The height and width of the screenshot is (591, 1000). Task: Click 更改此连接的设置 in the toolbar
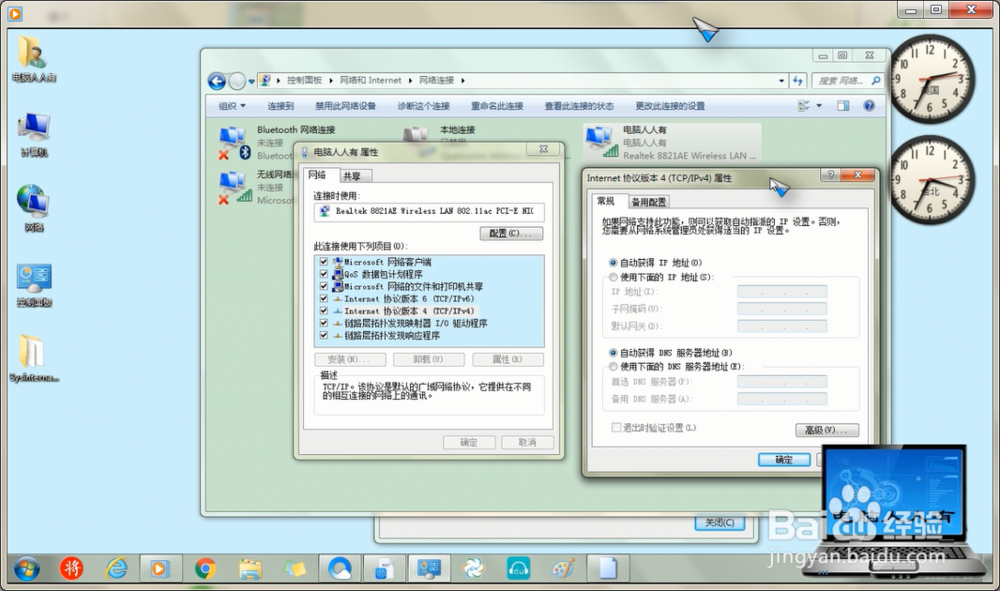670,106
